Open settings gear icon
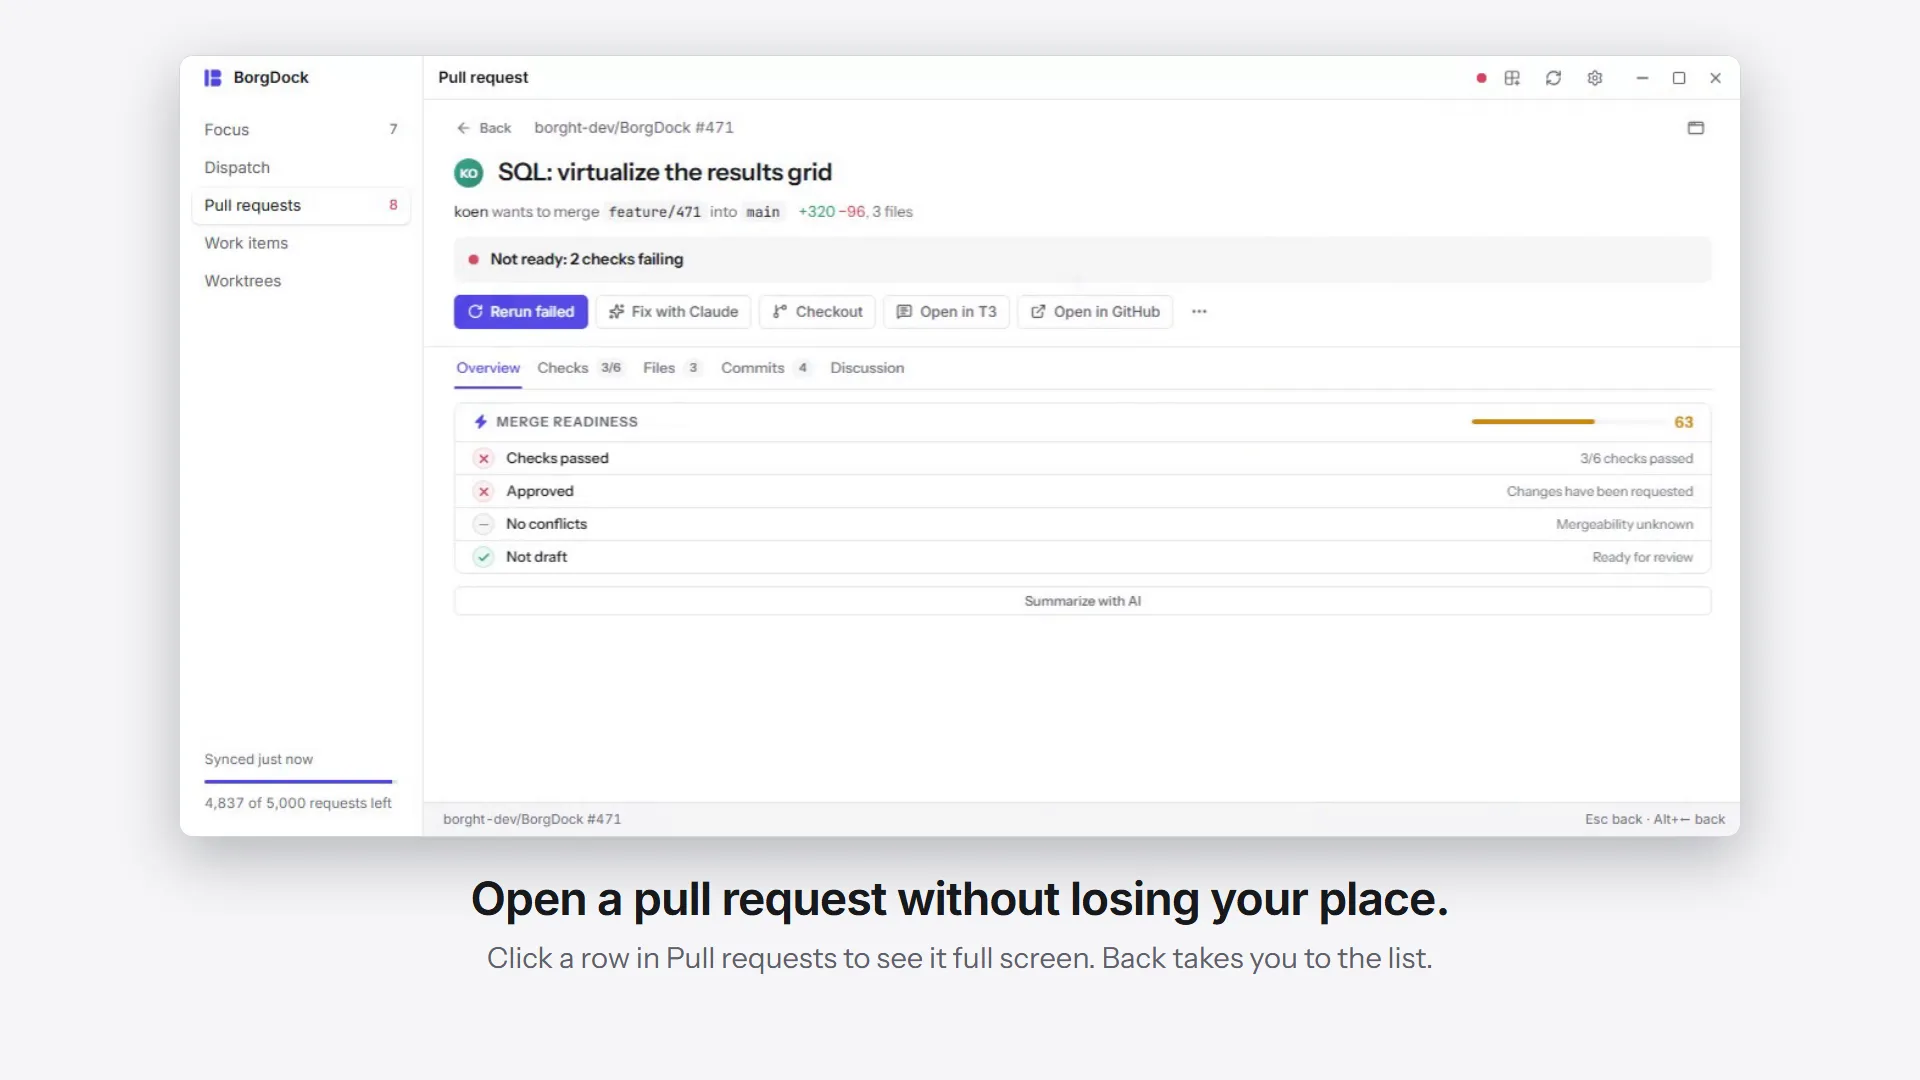This screenshot has width=1920, height=1080. [1595, 78]
